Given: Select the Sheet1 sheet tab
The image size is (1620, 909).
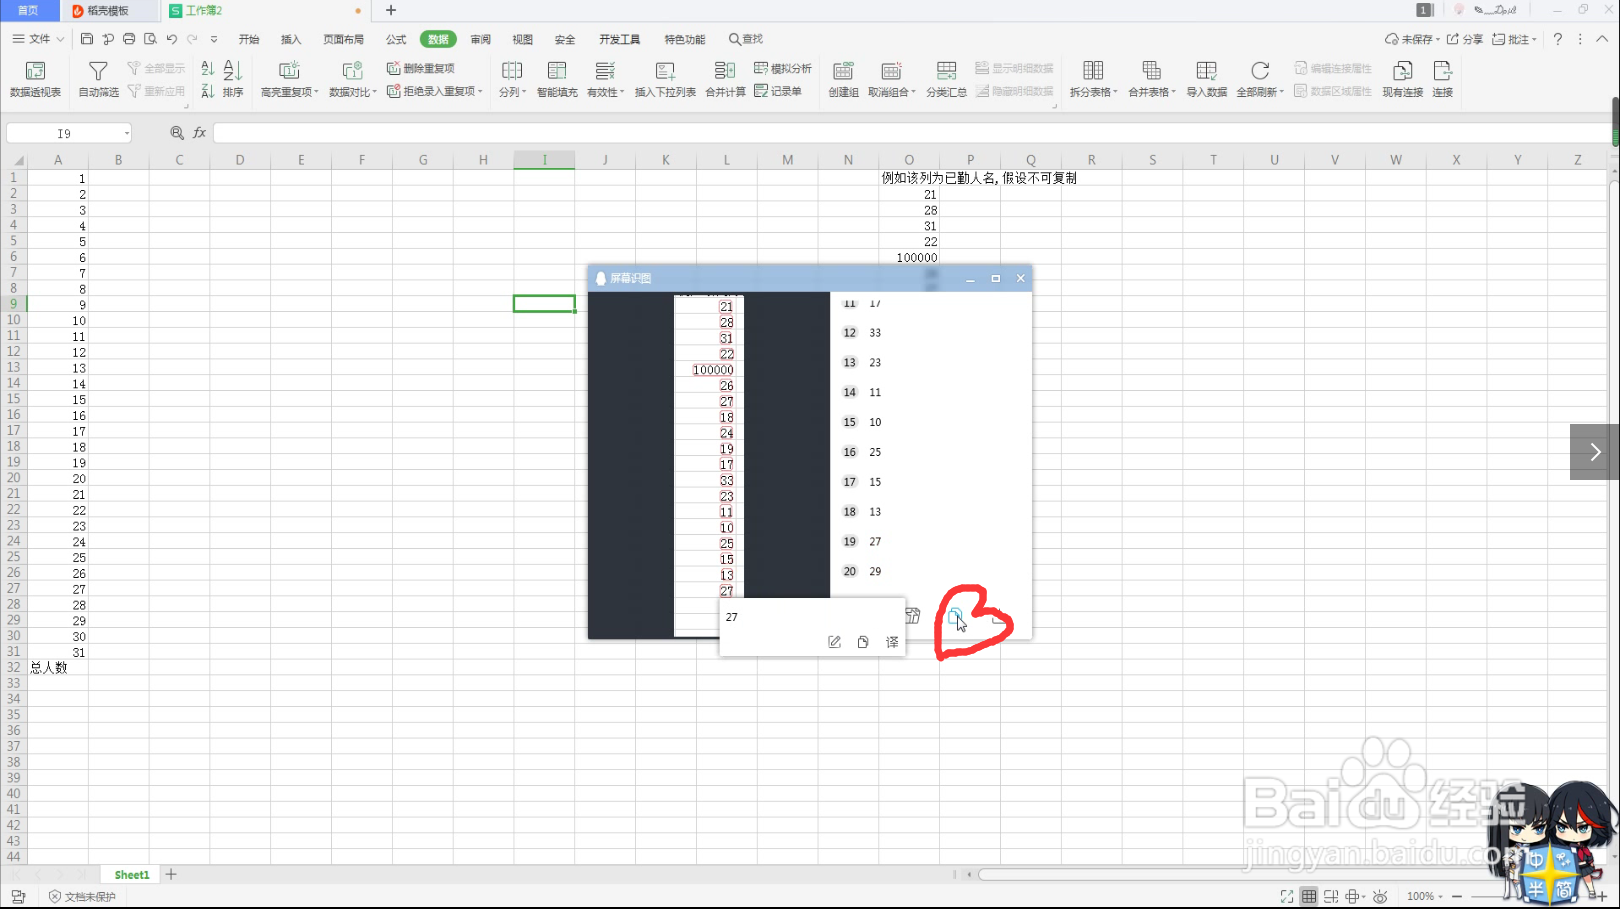Looking at the screenshot, I should [131, 875].
